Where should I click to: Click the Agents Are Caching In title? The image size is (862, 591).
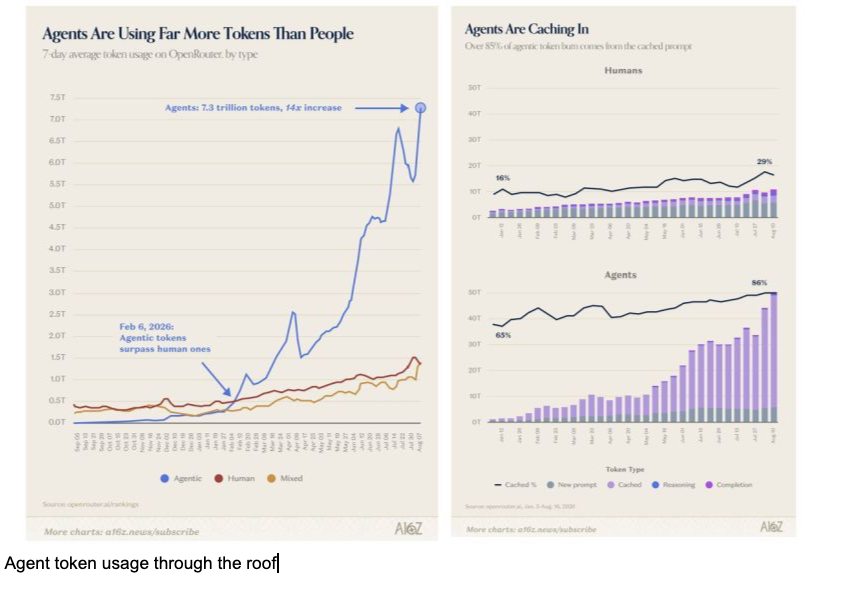[x=527, y=29]
